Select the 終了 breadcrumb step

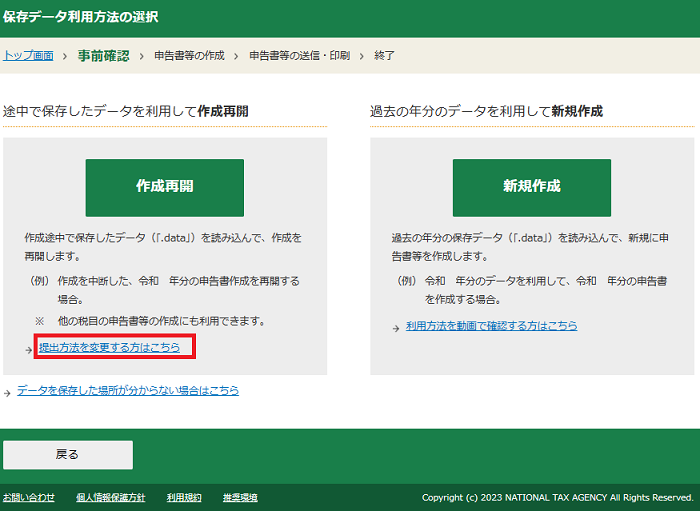(384, 55)
